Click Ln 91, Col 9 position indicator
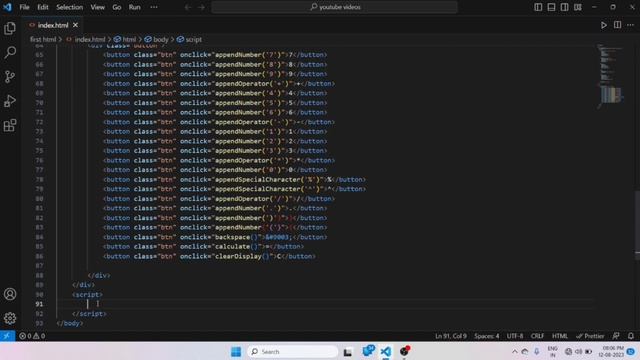The height and width of the screenshot is (360, 640). pos(451,336)
